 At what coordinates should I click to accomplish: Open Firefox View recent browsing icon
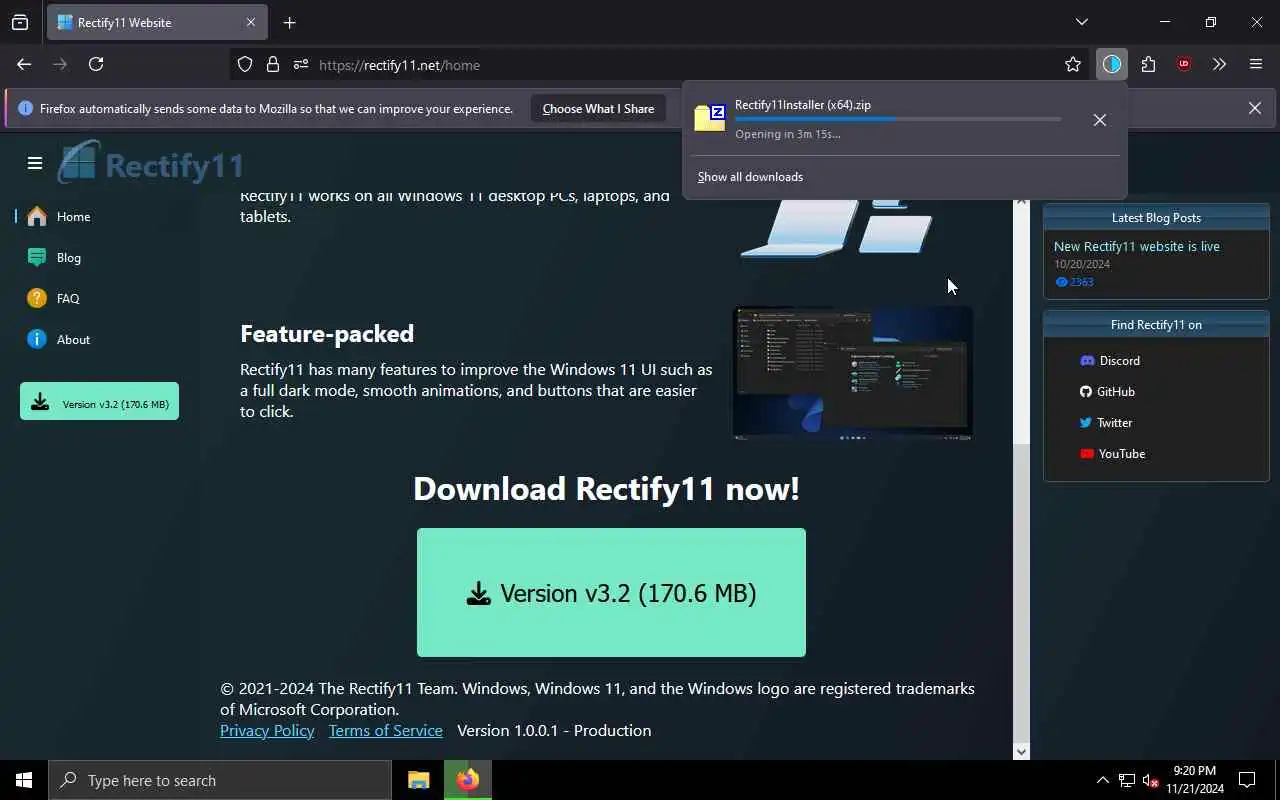[20, 22]
